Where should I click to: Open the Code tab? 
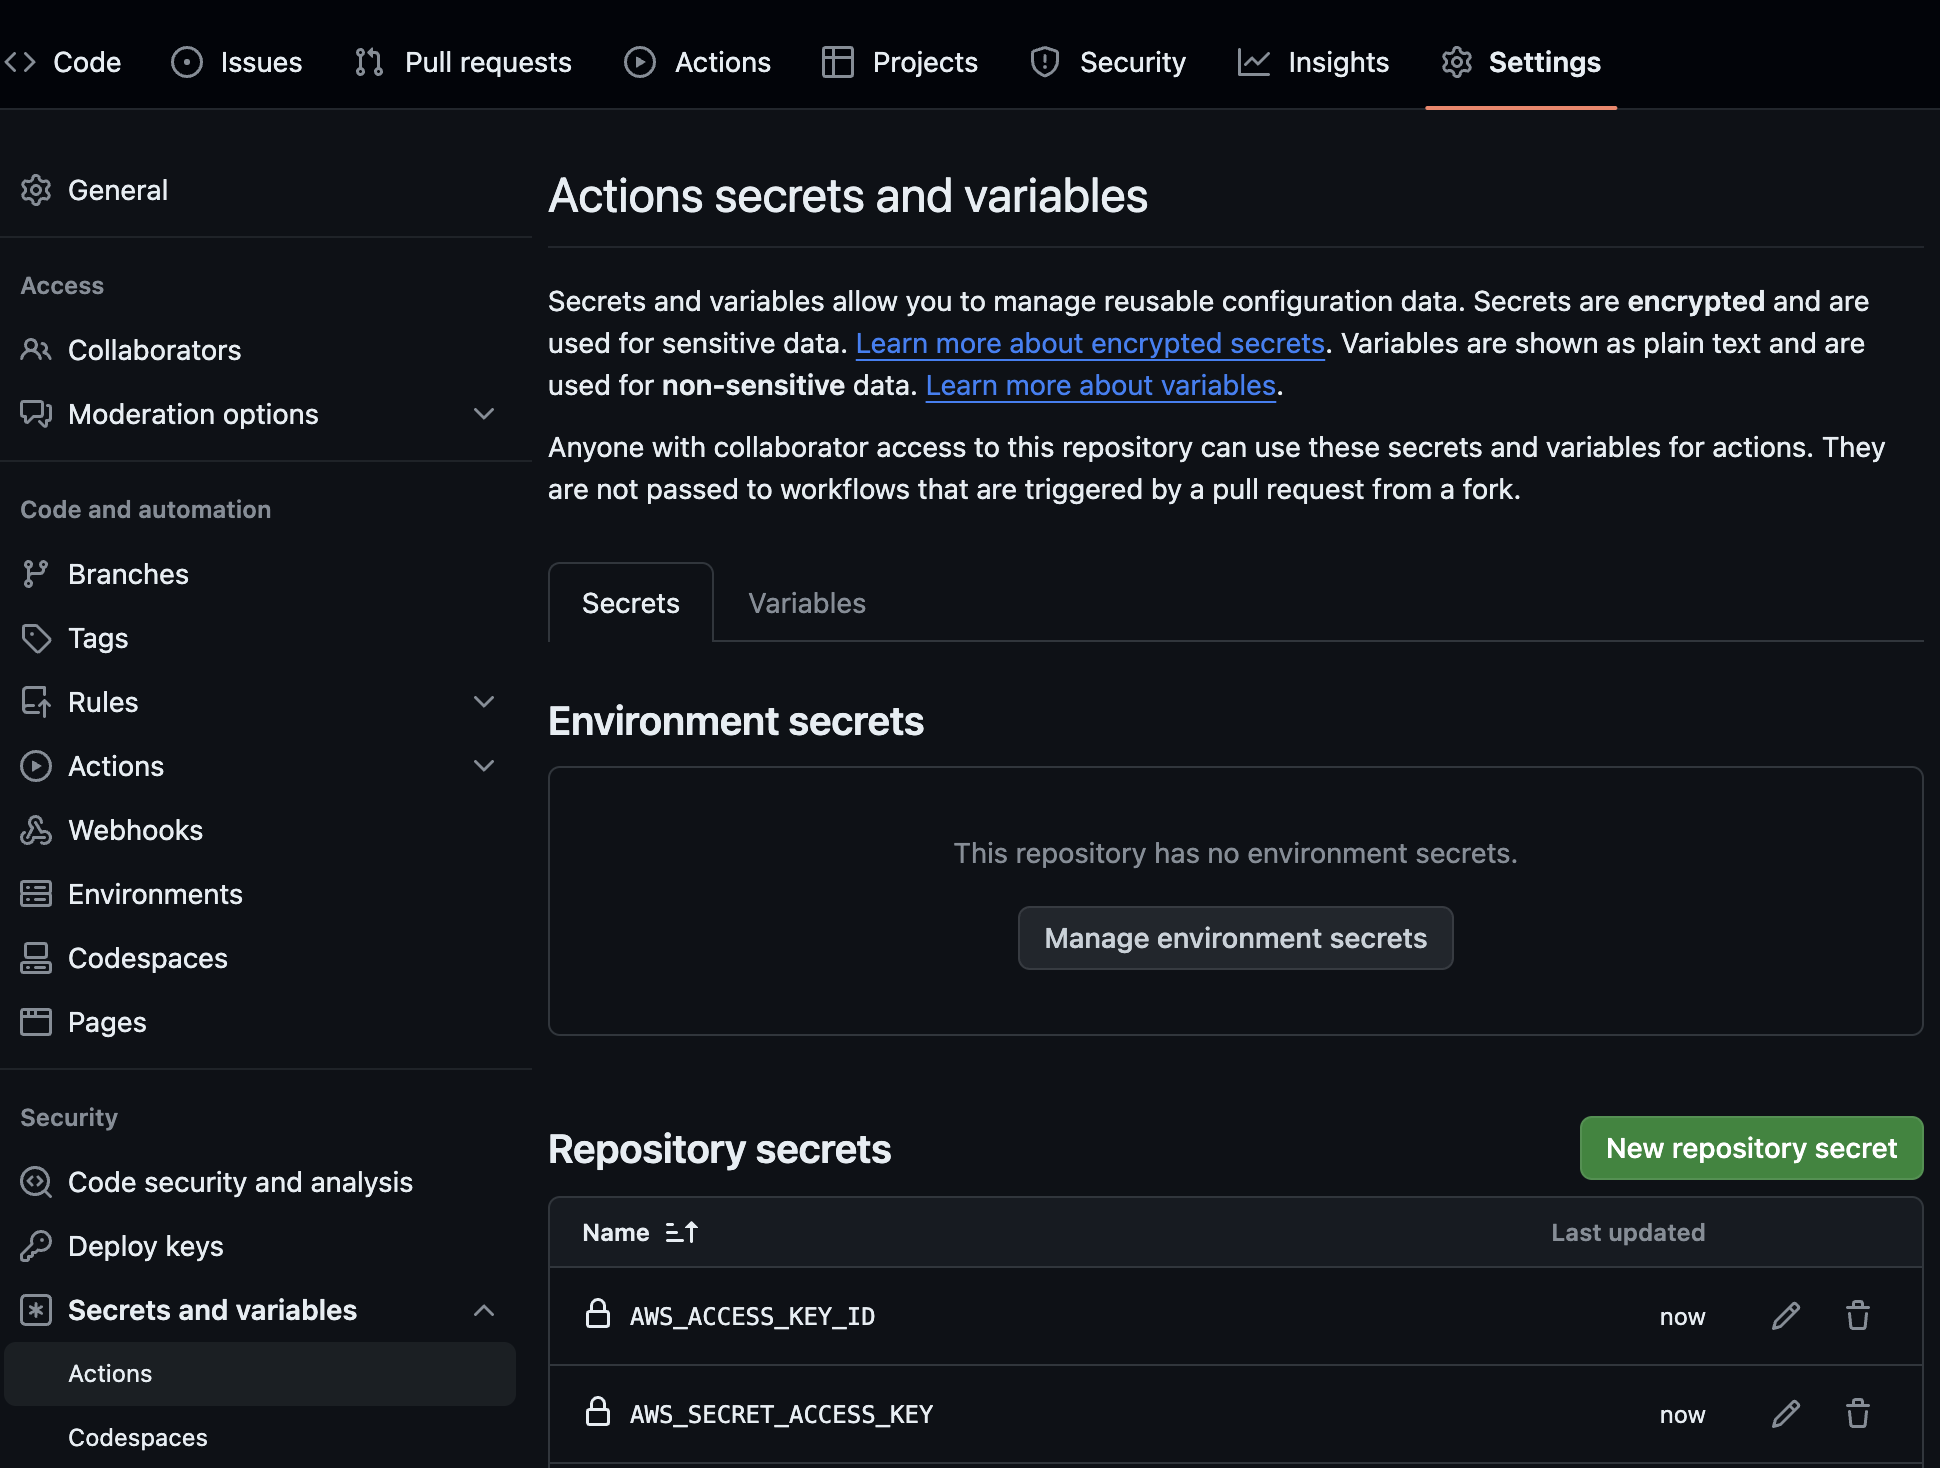[x=62, y=62]
